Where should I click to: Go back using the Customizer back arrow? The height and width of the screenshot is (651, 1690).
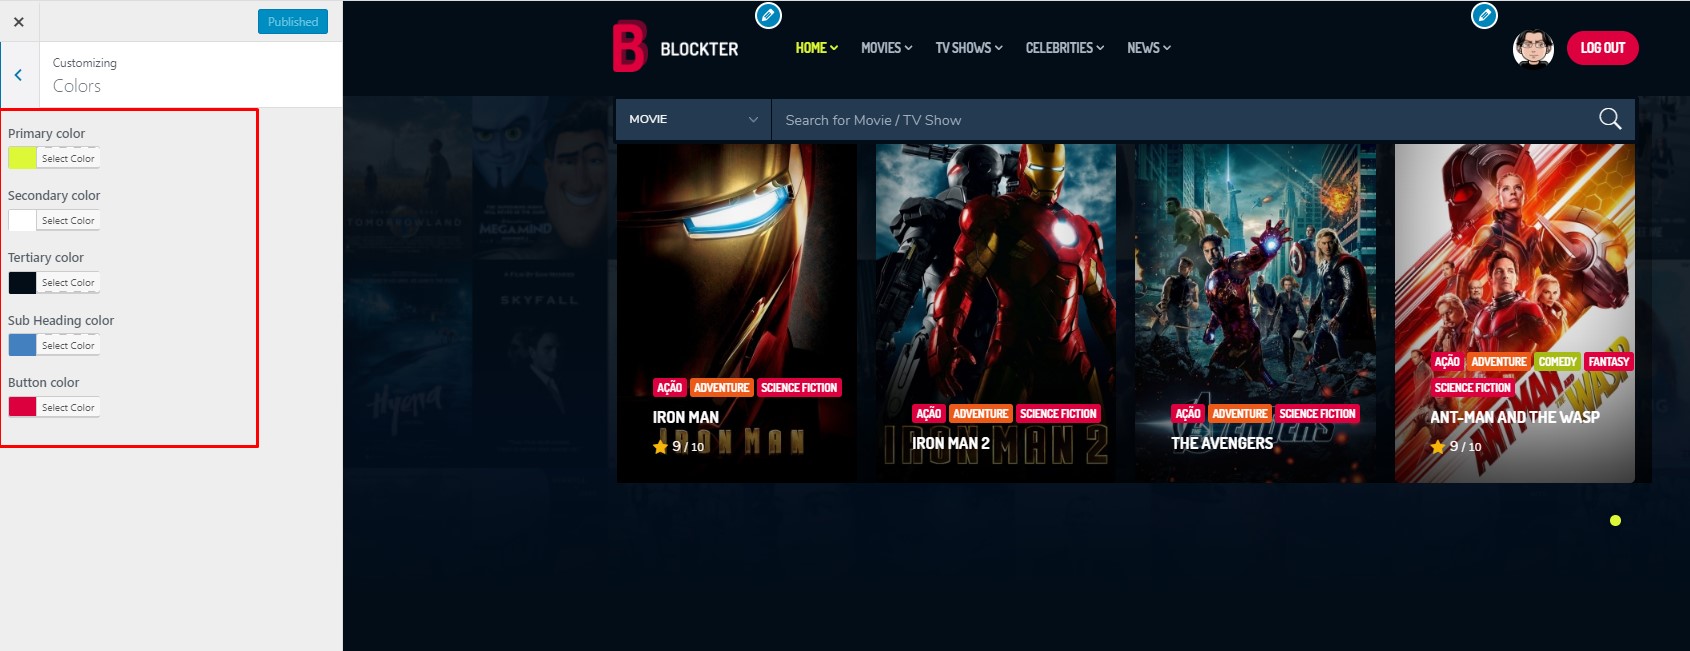pyautogui.click(x=18, y=75)
